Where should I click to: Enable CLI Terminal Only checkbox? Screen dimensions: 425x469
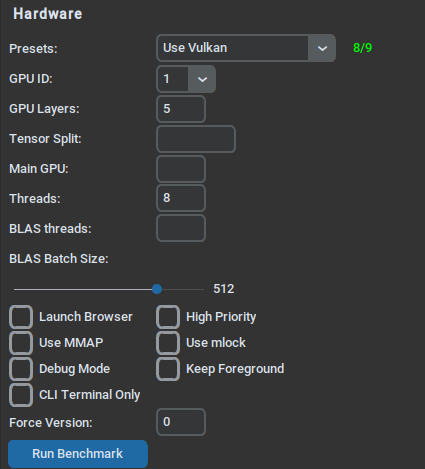pyautogui.click(x=21, y=395)
